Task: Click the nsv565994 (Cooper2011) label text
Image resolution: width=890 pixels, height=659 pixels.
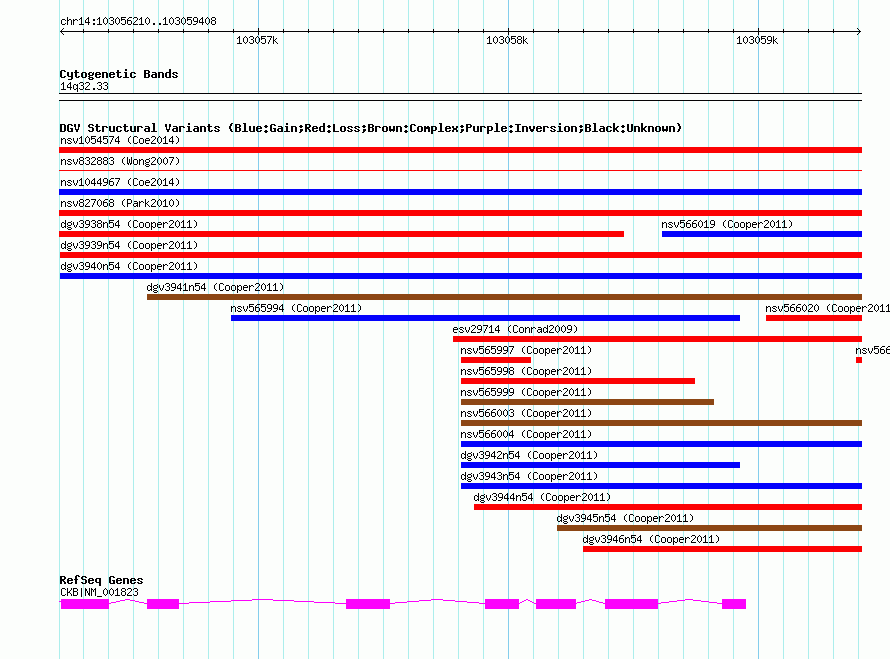Action: tap(296, 308)
